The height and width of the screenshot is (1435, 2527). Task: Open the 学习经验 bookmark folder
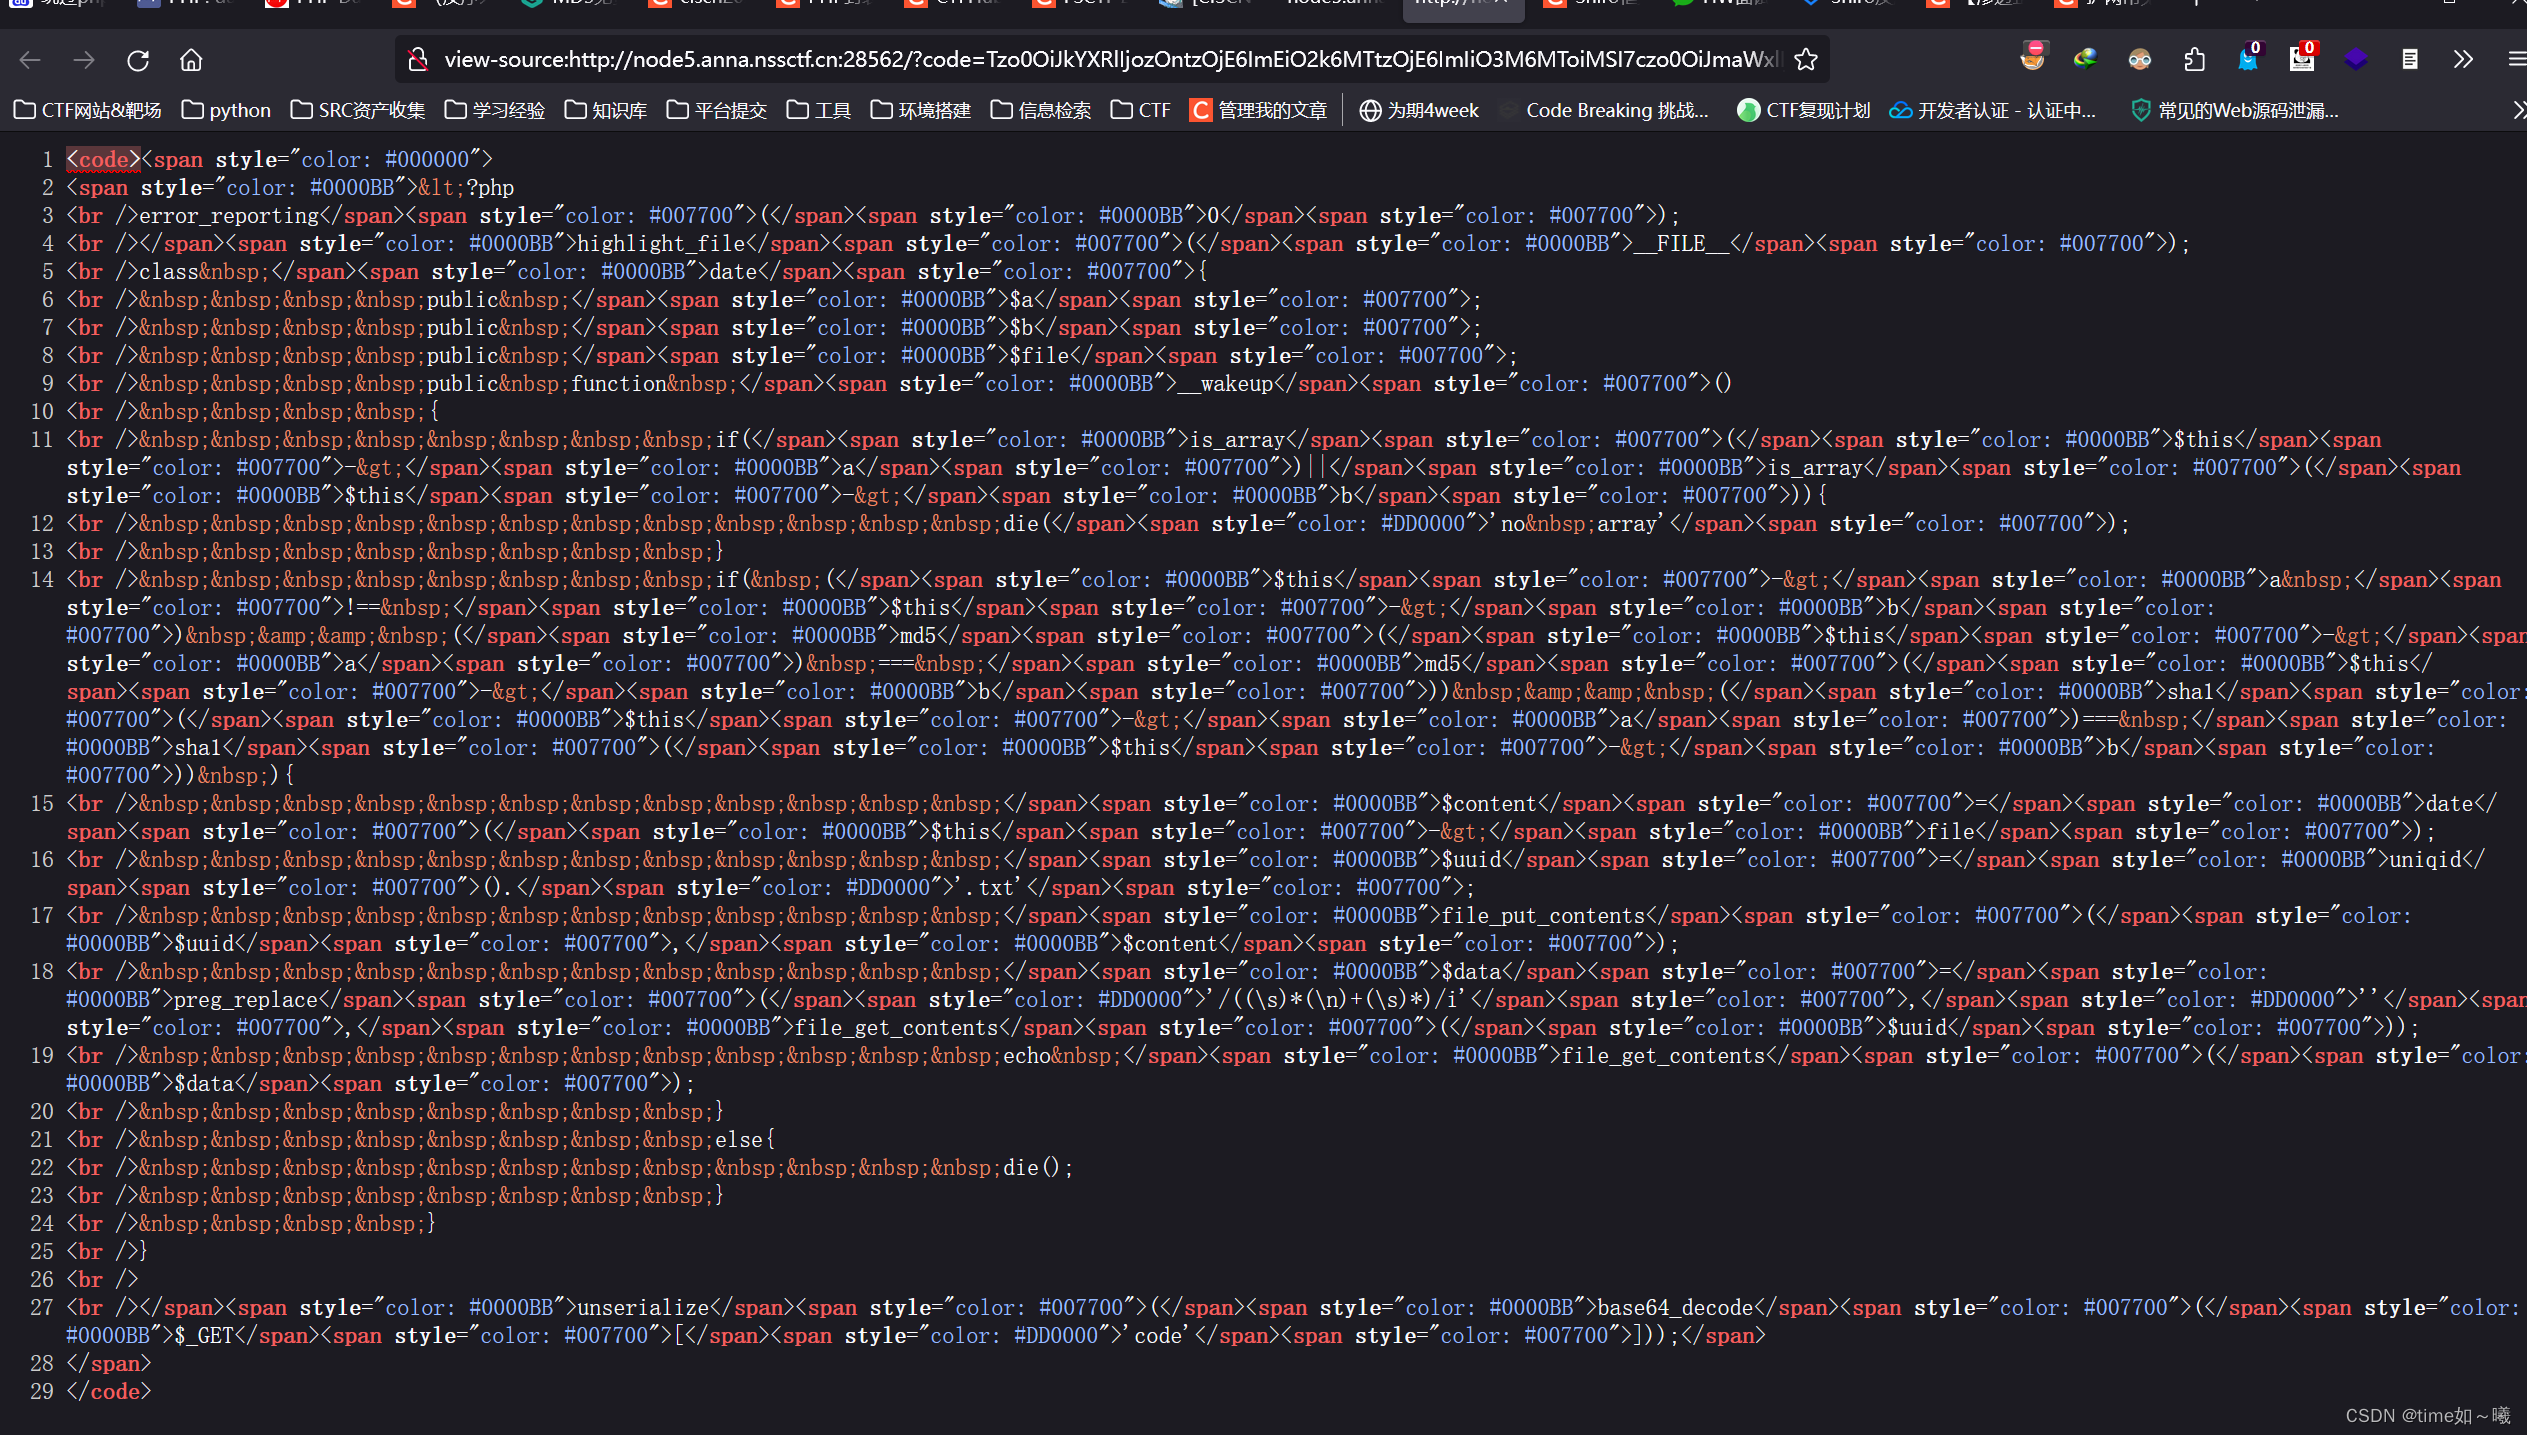tap(495, 110)
